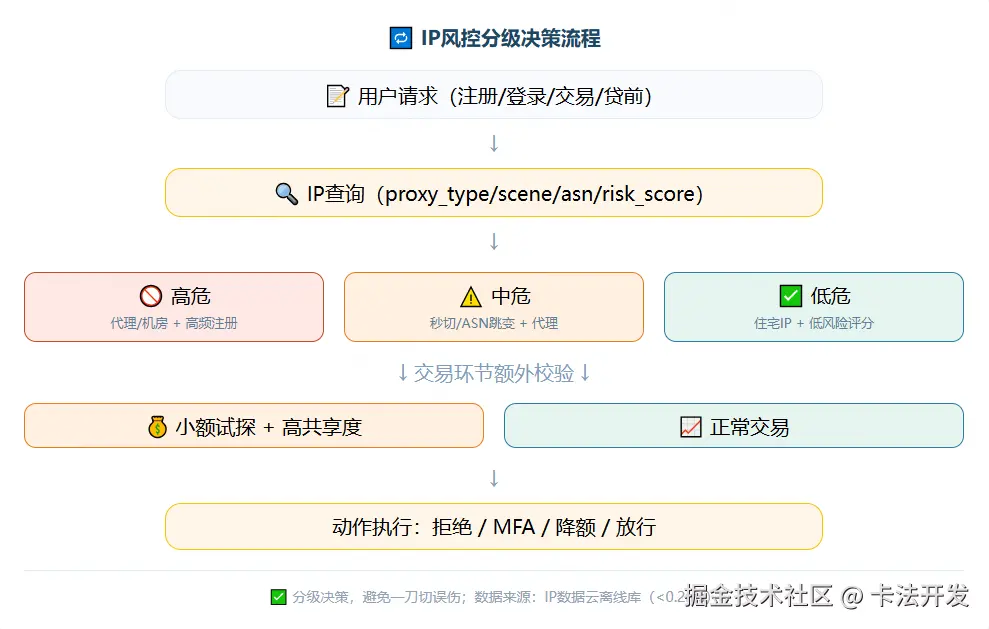Viewport: 989px width, 629px height.
Task: Click the blue refresh icon beside the flowchart title
Action: click(x=399, y=37)
